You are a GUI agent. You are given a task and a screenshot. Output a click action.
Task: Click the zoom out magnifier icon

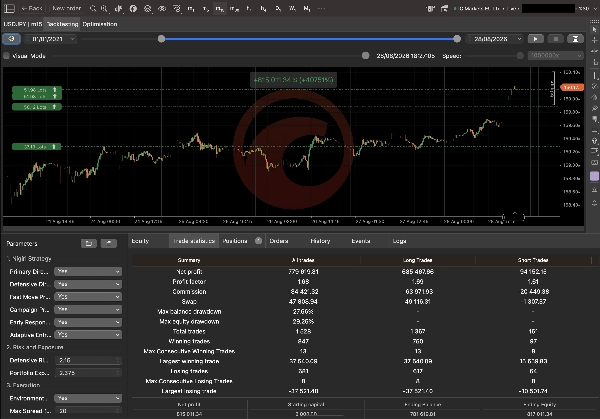(93, 8)
